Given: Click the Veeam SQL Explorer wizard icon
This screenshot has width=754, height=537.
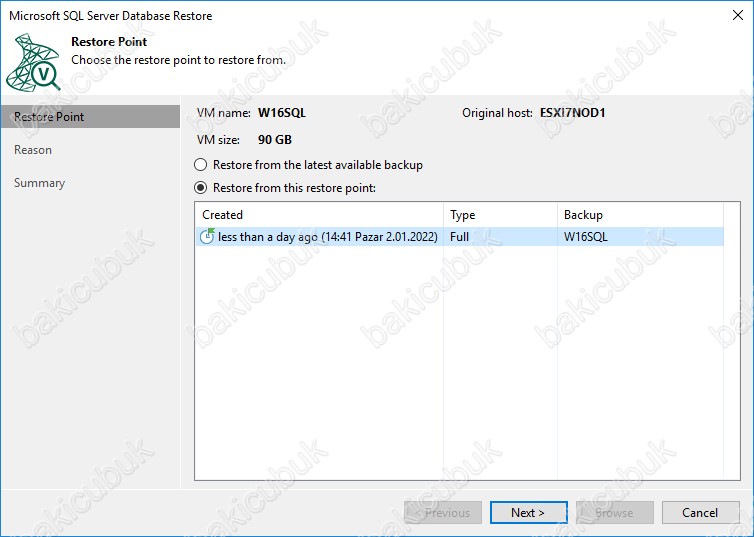Looking at the screenshot, I should 33,62.
